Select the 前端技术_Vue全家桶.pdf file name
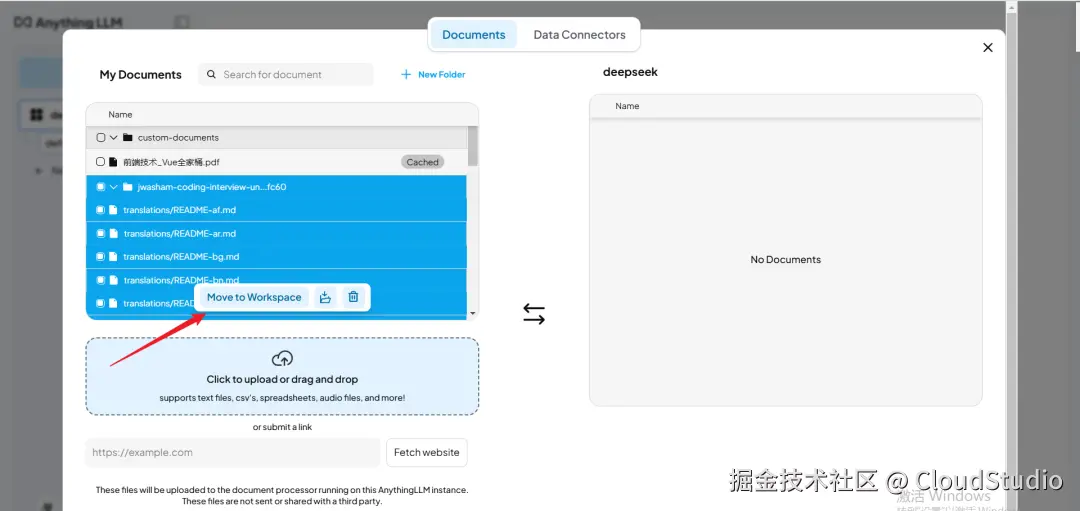Viewport: 1080px width, 511px height. tap(172, 163)
